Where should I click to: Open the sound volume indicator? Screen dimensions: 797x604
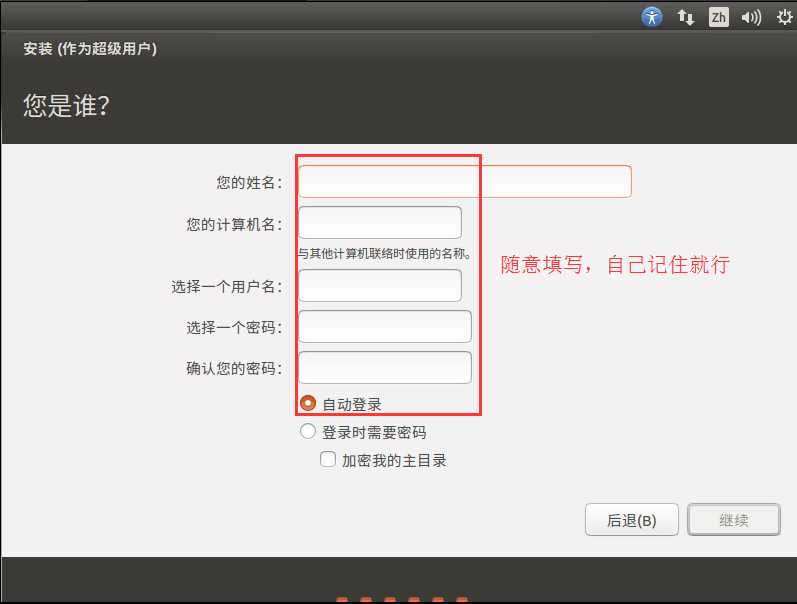(751, 18)
